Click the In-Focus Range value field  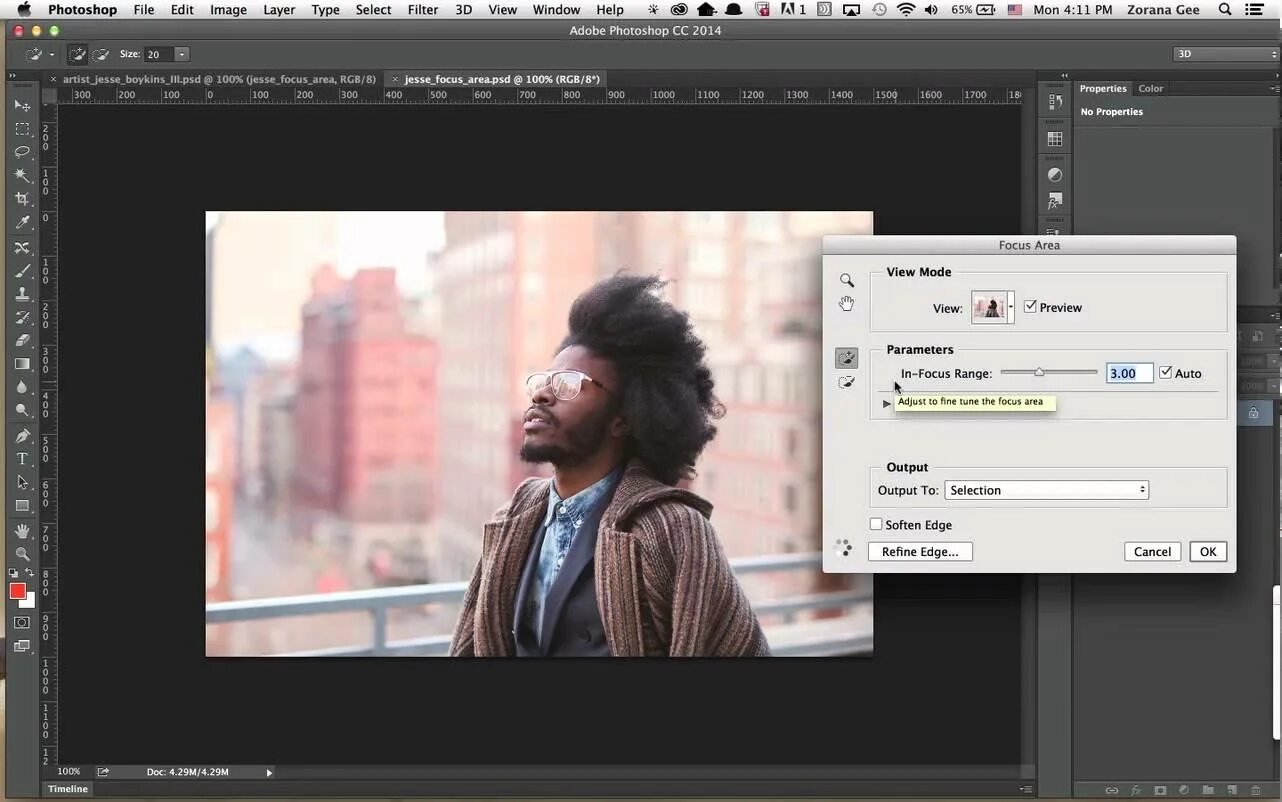[x=1130, y=373]
